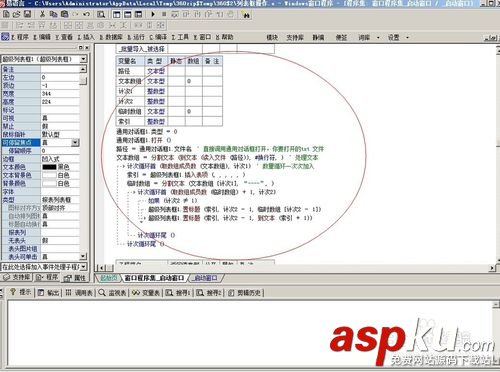
Task: Pick the 文本背景色 white color swatch
Action: tap(49, 175)
